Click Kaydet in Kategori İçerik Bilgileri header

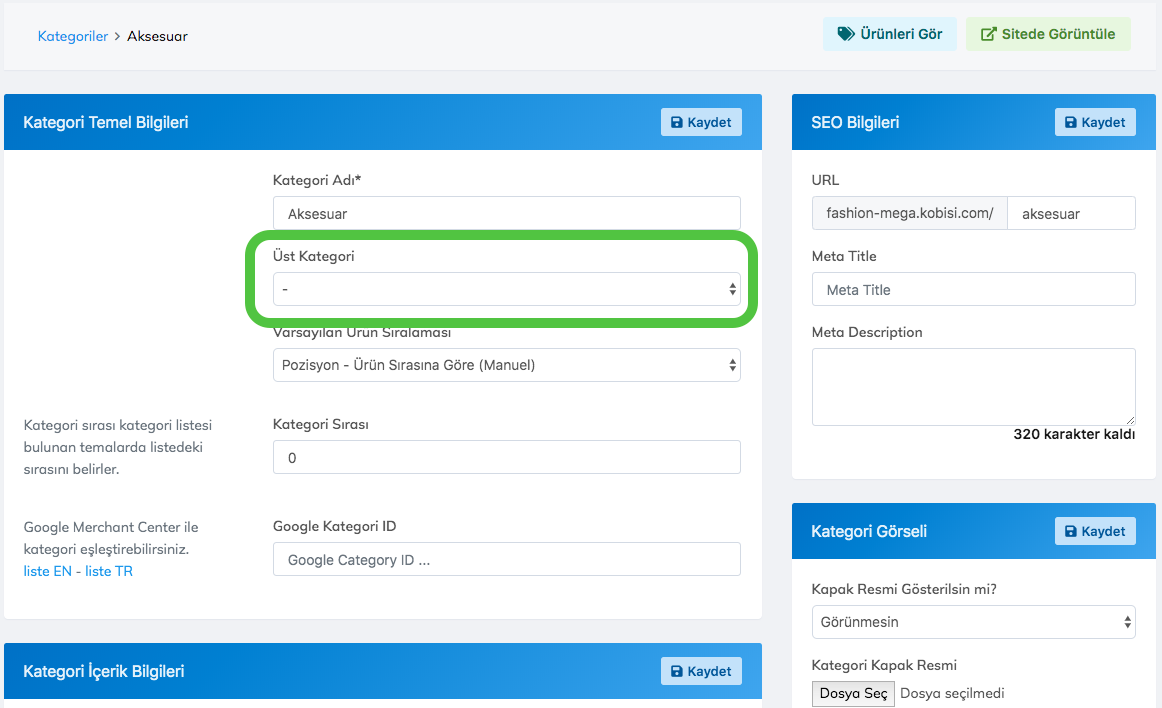pos(701,671)
